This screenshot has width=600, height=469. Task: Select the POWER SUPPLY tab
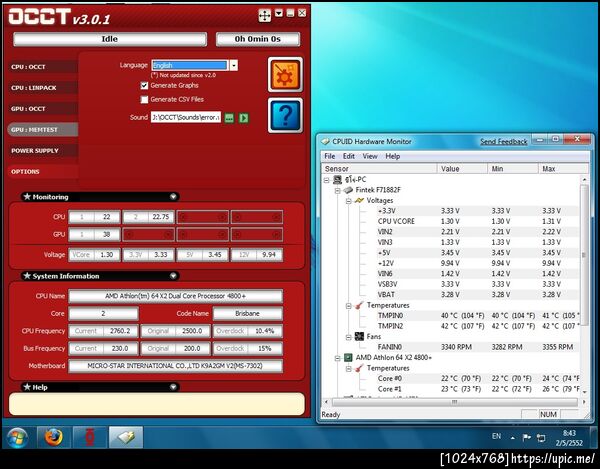[42, 151]
